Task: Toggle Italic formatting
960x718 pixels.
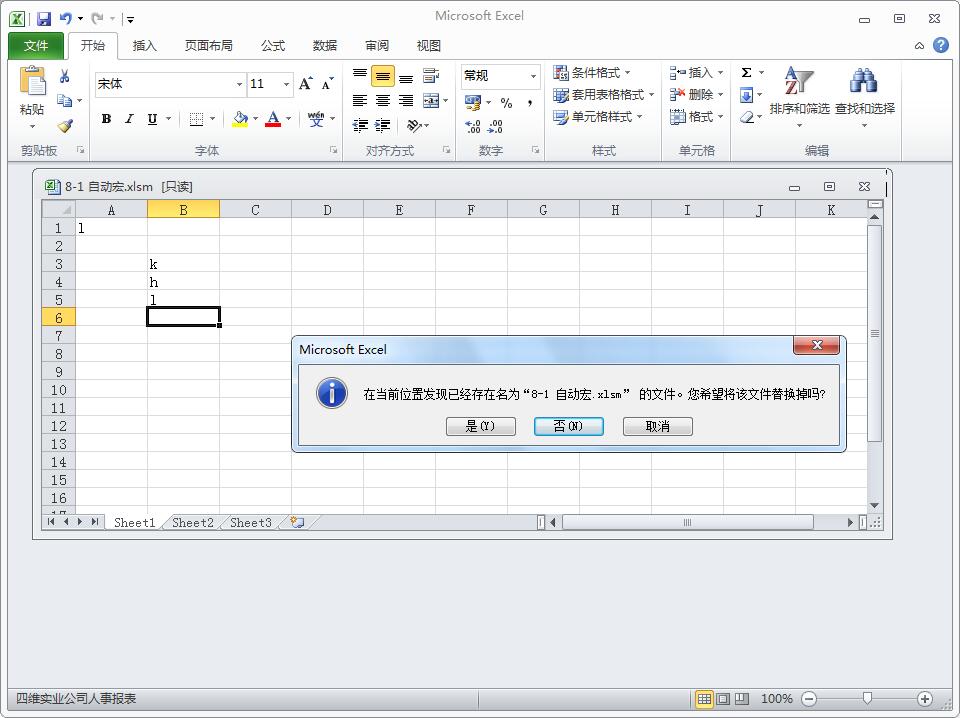Action: 129,119
